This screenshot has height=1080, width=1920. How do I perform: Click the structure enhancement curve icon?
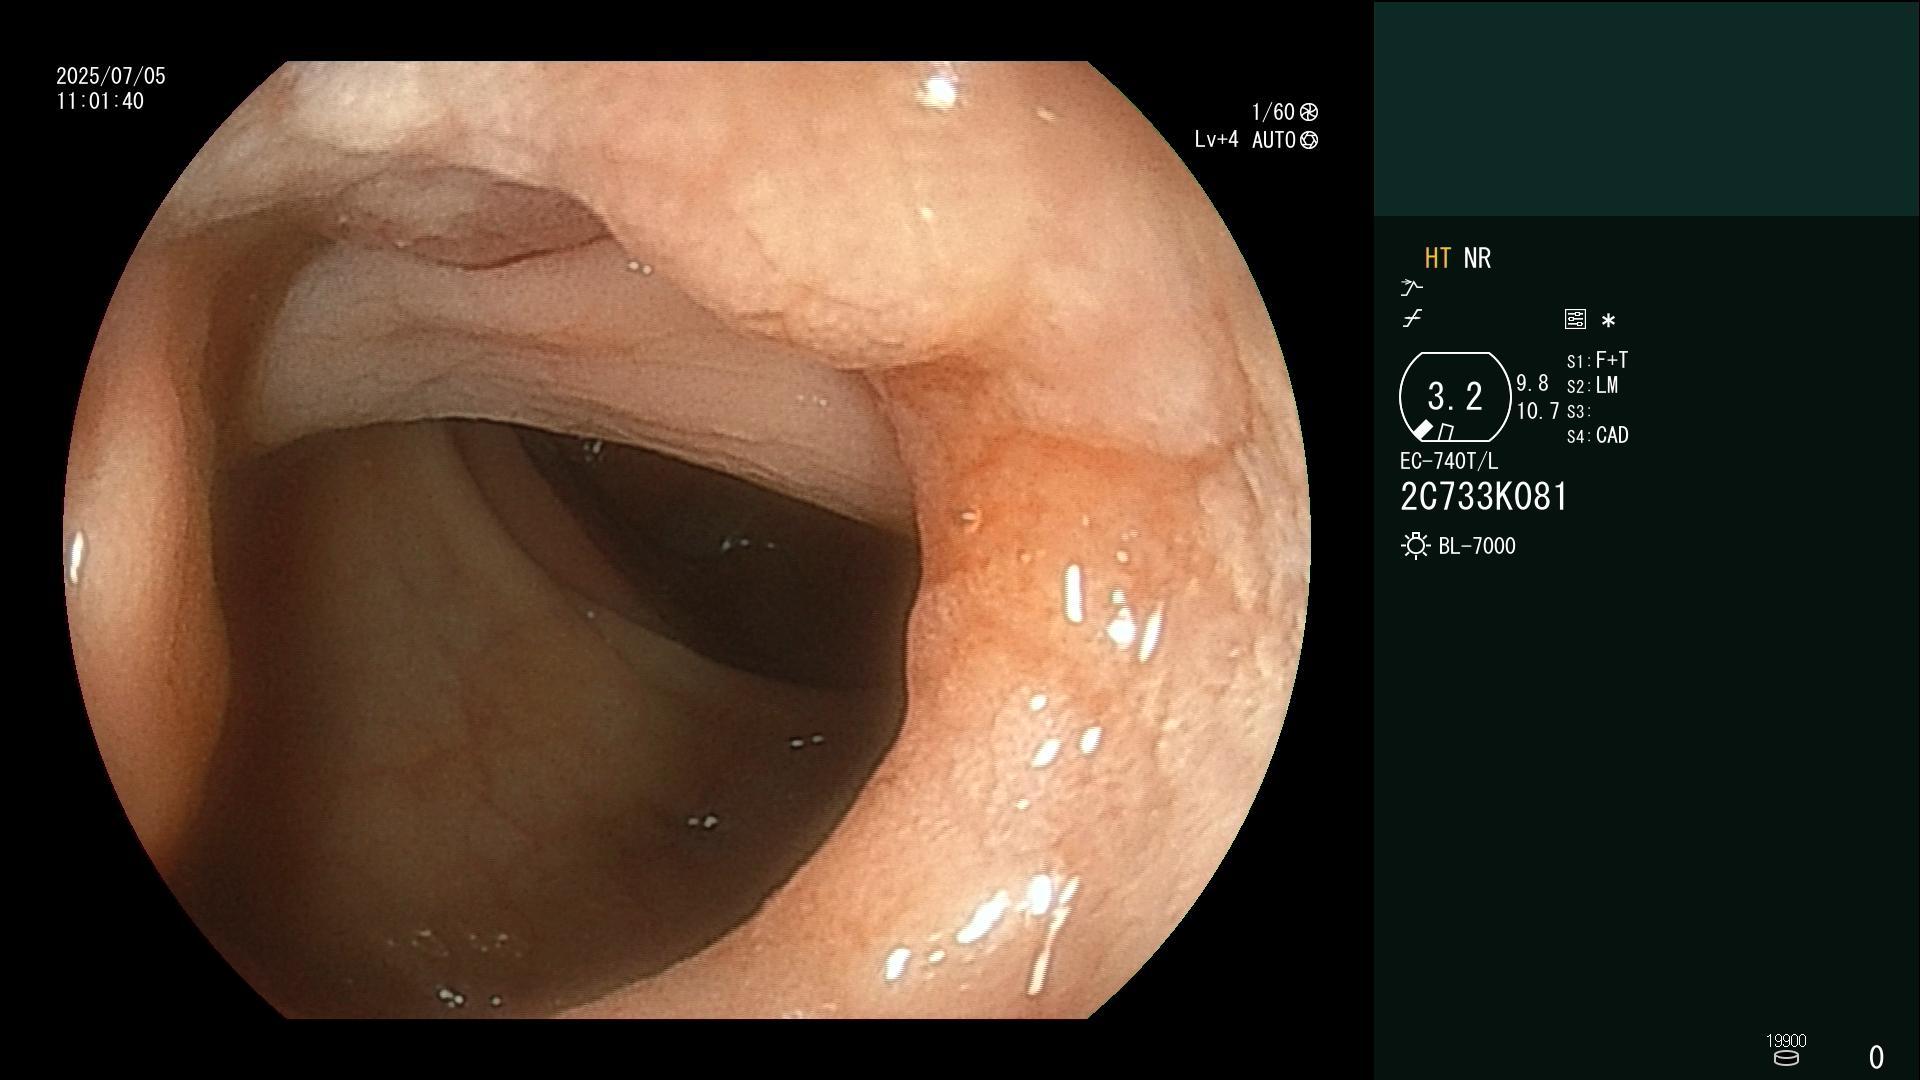(x=1412, y=319)
